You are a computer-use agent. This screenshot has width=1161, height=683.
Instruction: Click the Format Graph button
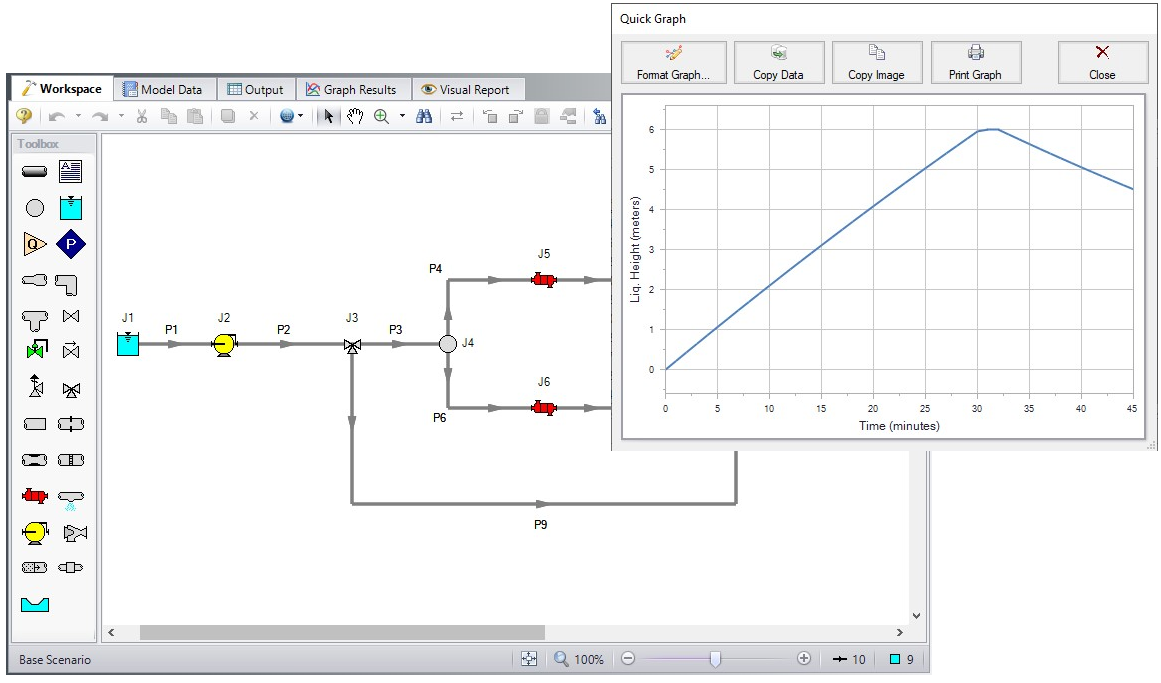[x=672, y=63]
